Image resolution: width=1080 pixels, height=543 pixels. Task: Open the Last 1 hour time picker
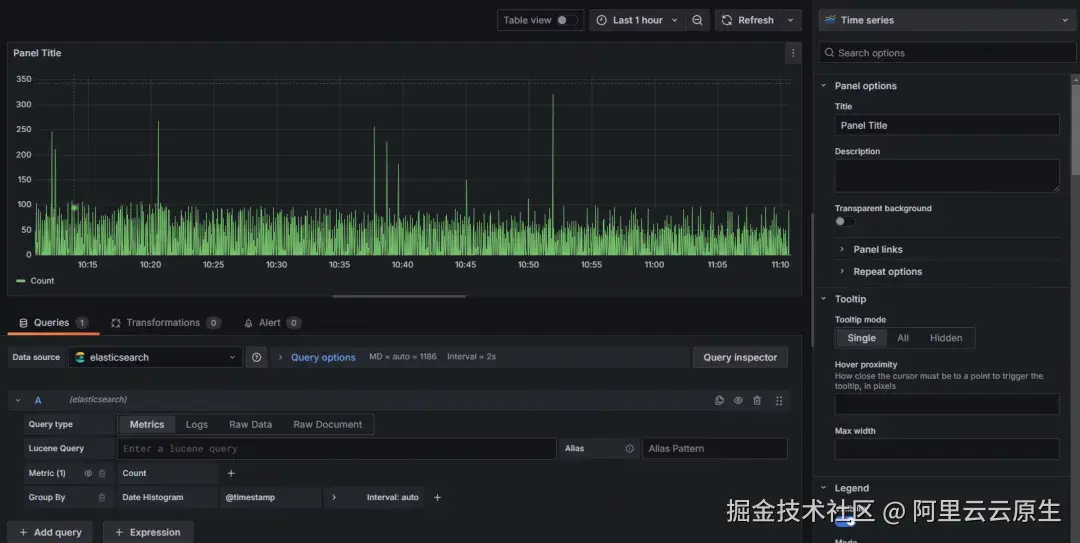(x=637, y=20)
